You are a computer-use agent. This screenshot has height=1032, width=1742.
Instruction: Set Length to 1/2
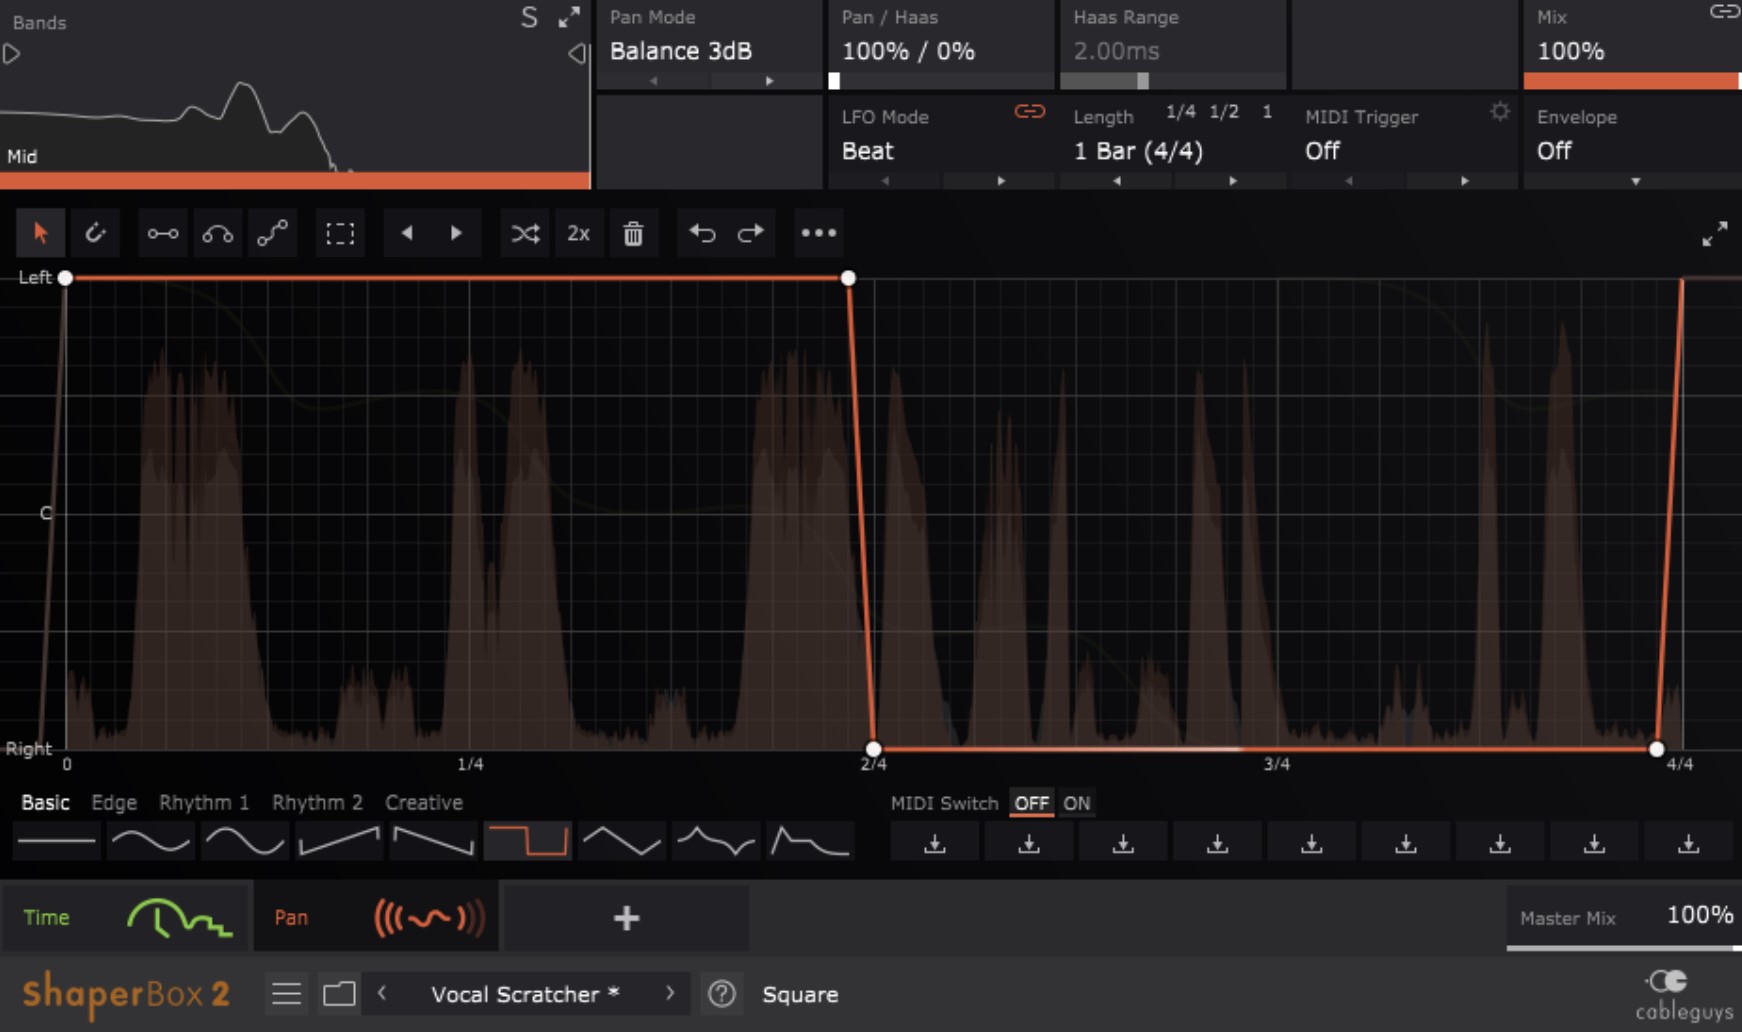[1224, 112]
